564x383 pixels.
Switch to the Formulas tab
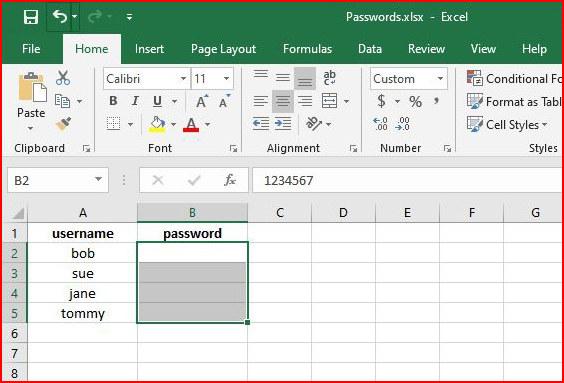307,49
